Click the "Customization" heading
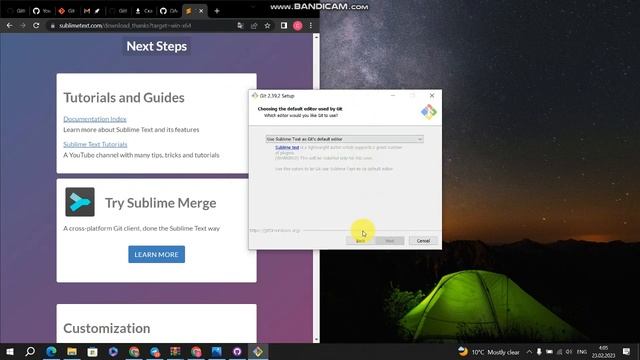The width and height of the screenshot is (640, 360). coord(107,328)
